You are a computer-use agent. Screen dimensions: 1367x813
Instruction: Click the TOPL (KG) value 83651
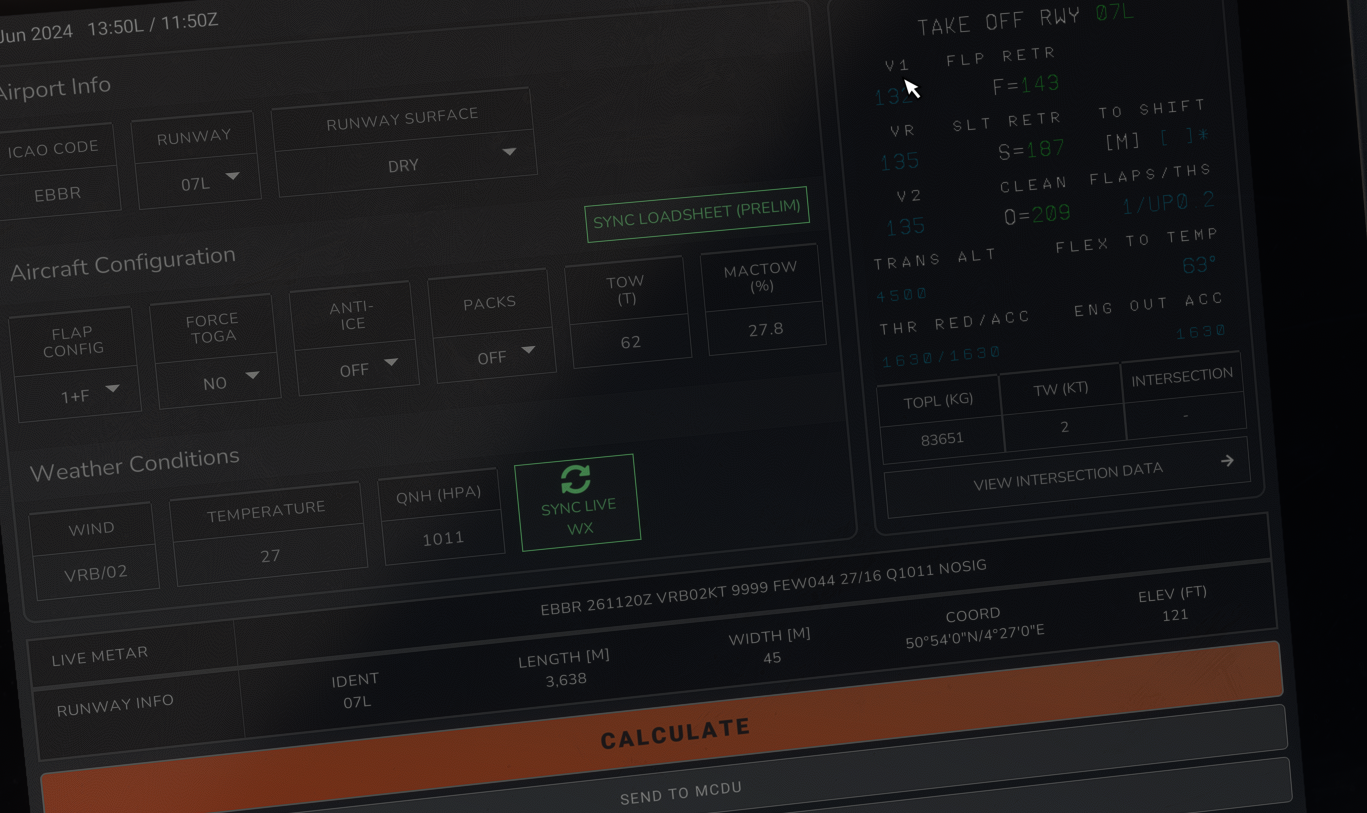(x=942, y=438)
